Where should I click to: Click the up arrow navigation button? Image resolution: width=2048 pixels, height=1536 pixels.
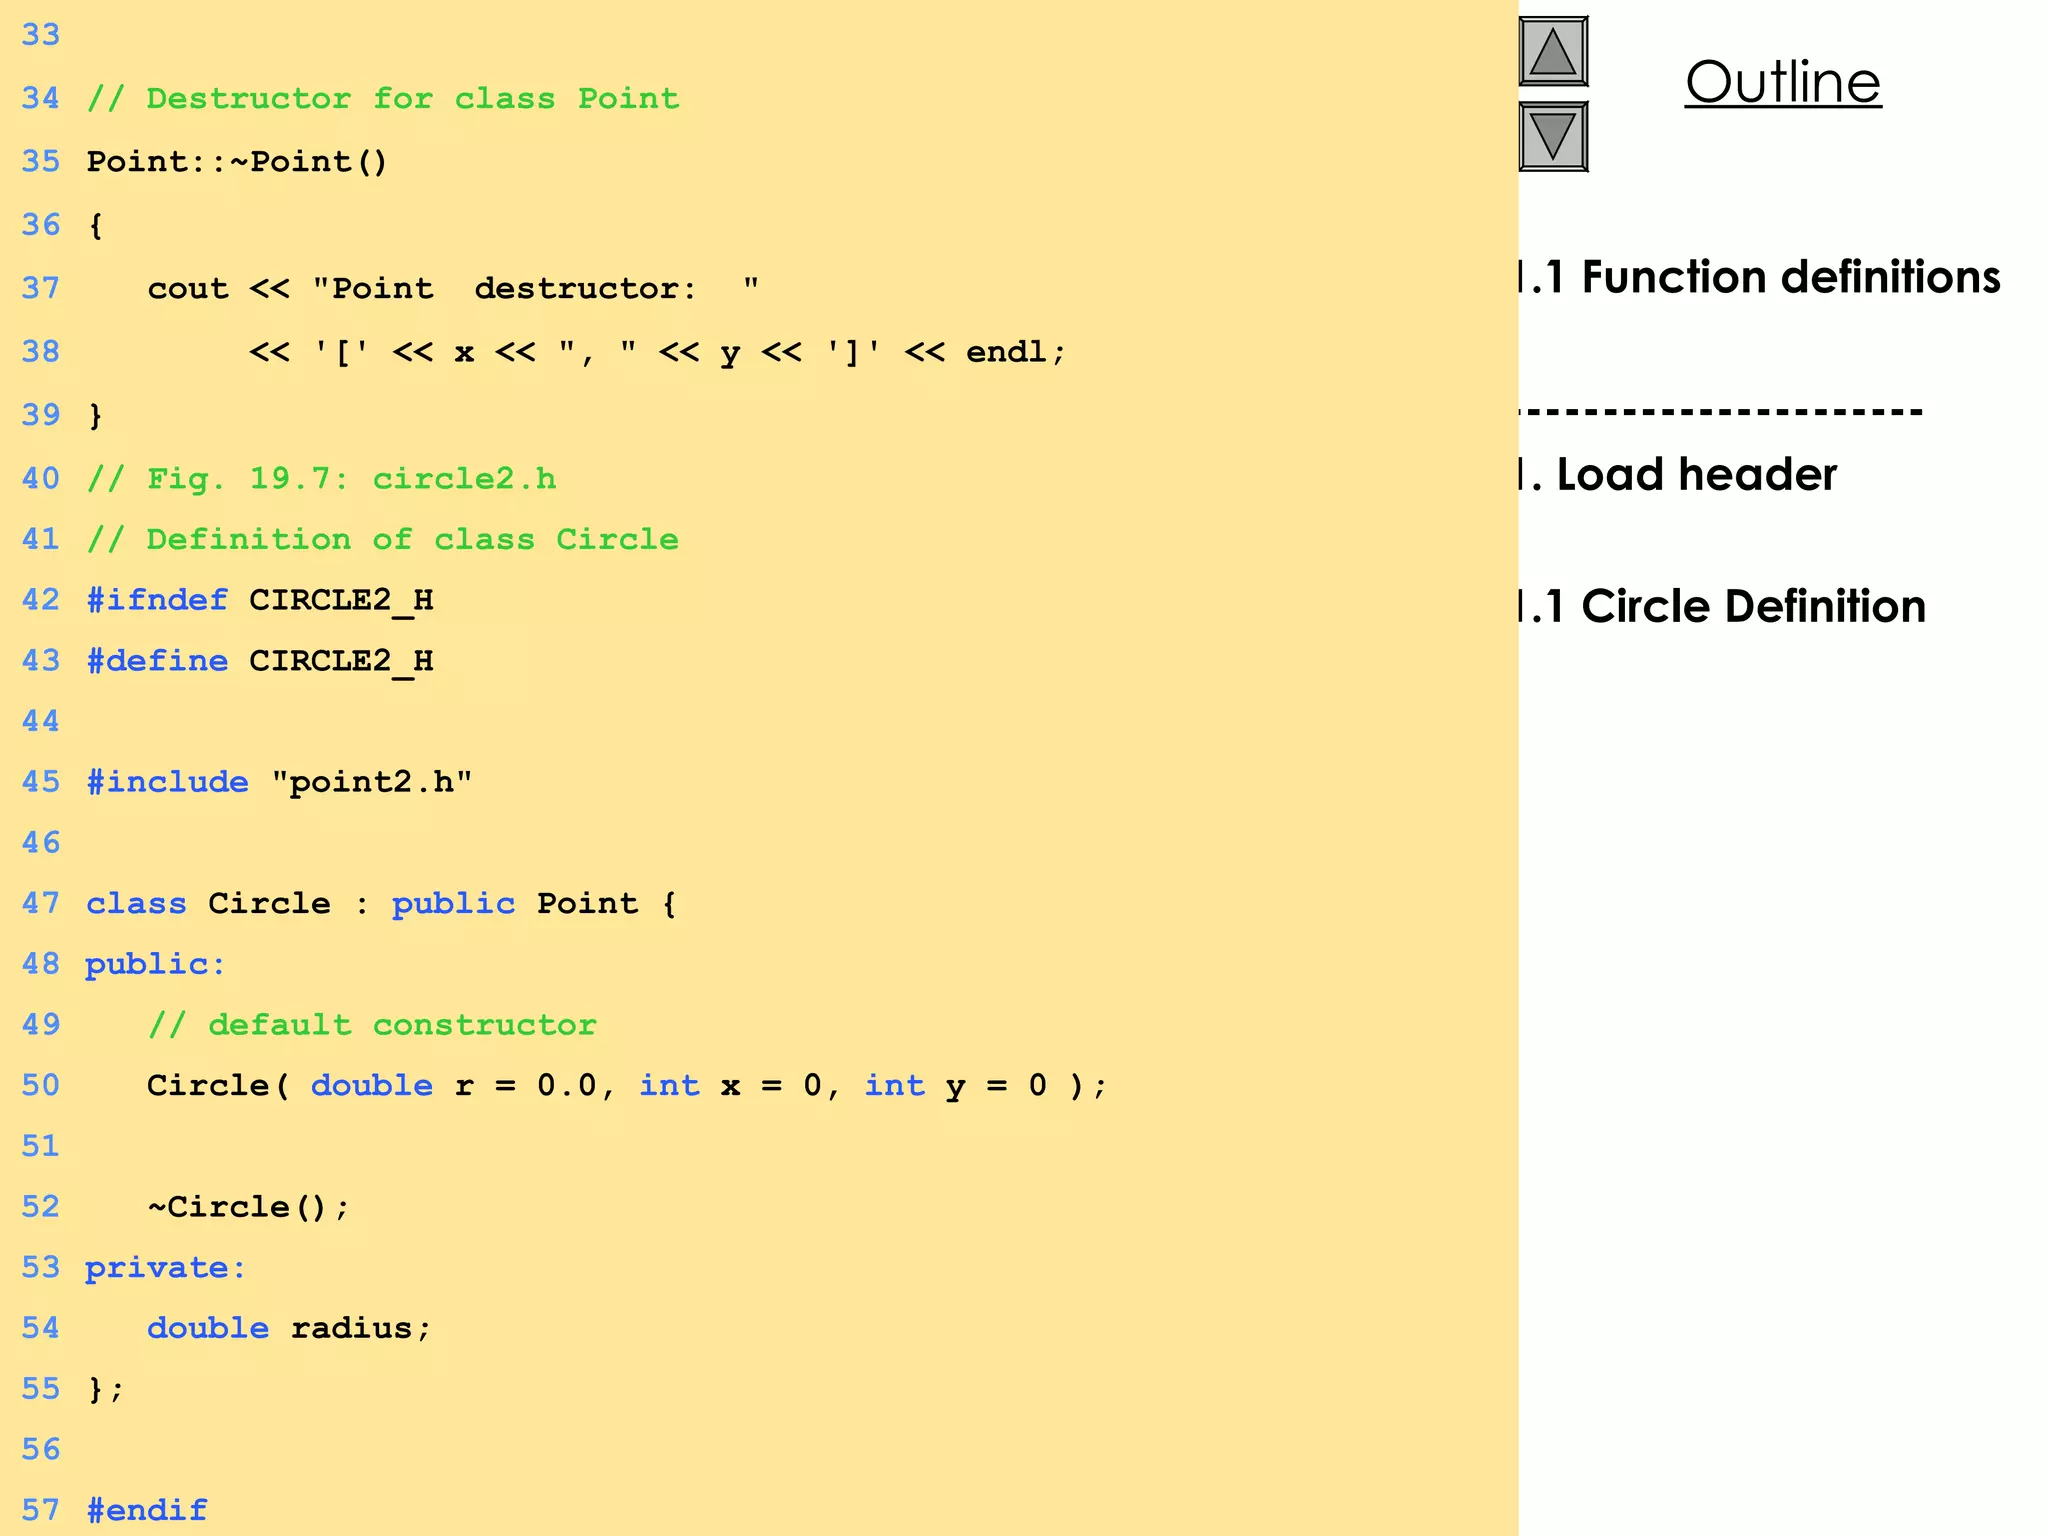click(1553, 51)
